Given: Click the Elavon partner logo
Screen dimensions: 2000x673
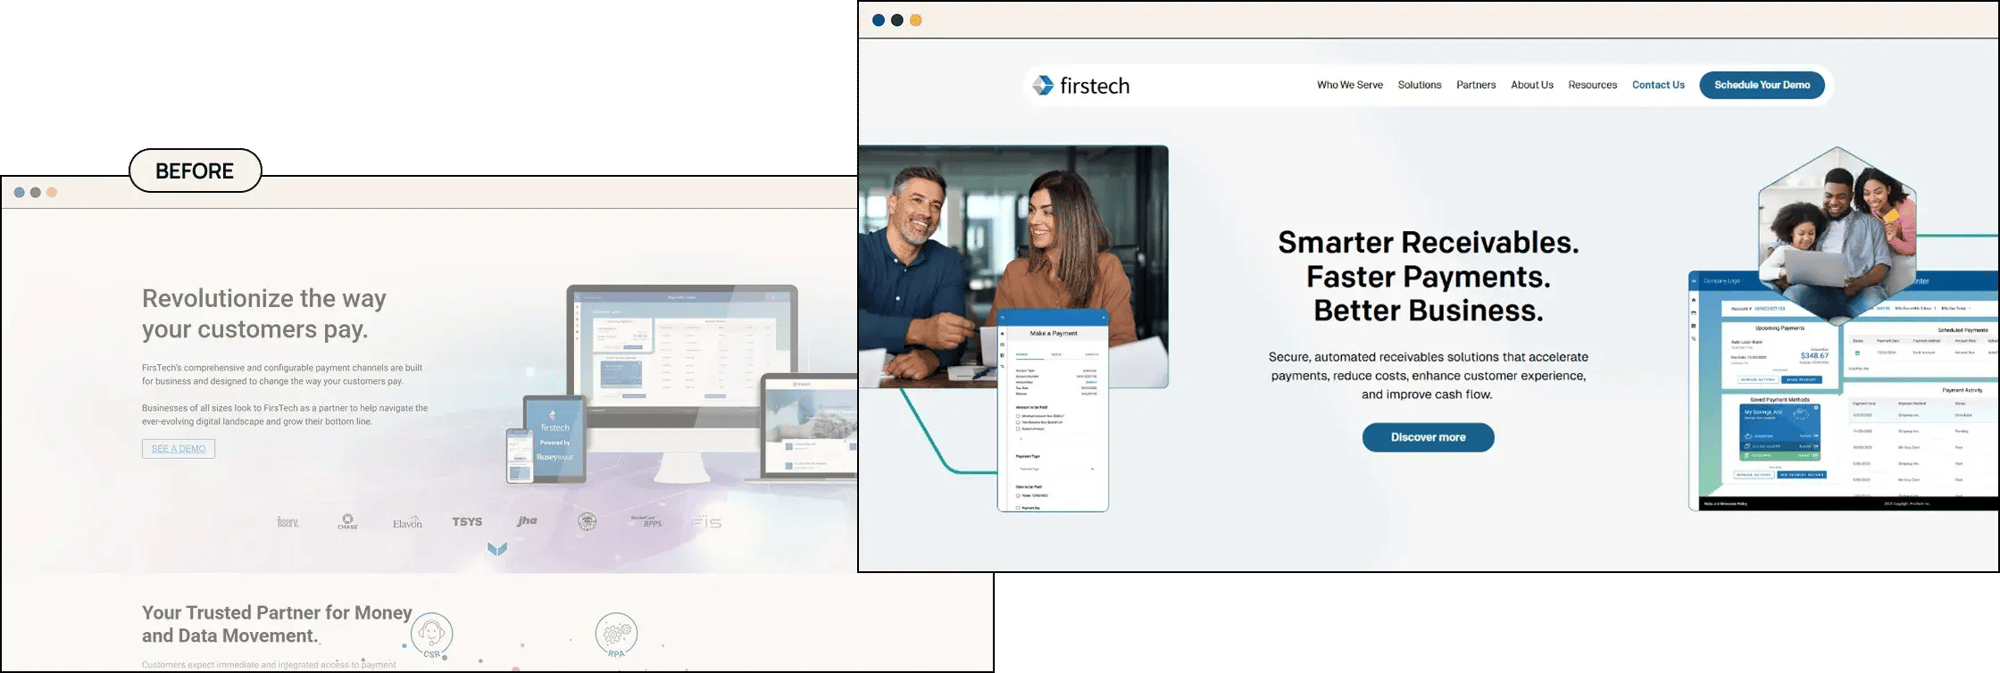Looking at the screenshot, I should pos(407,523).
